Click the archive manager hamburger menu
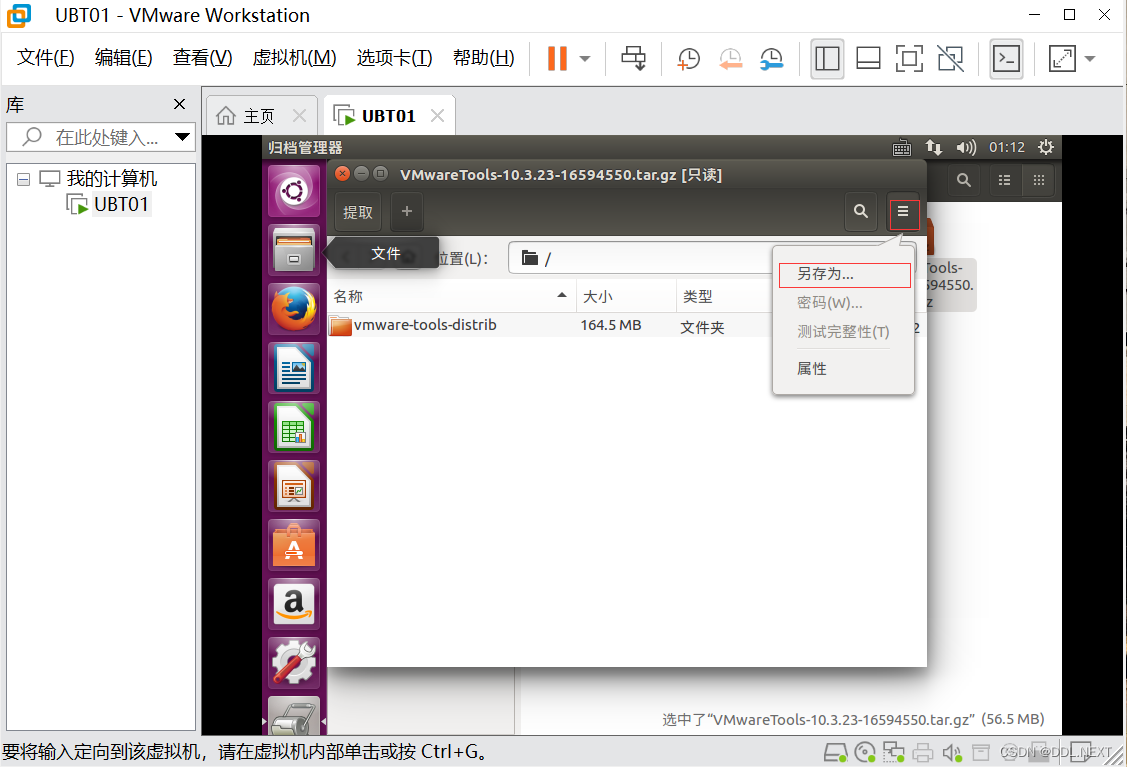The image size is (1127, 767). point(903,211)
